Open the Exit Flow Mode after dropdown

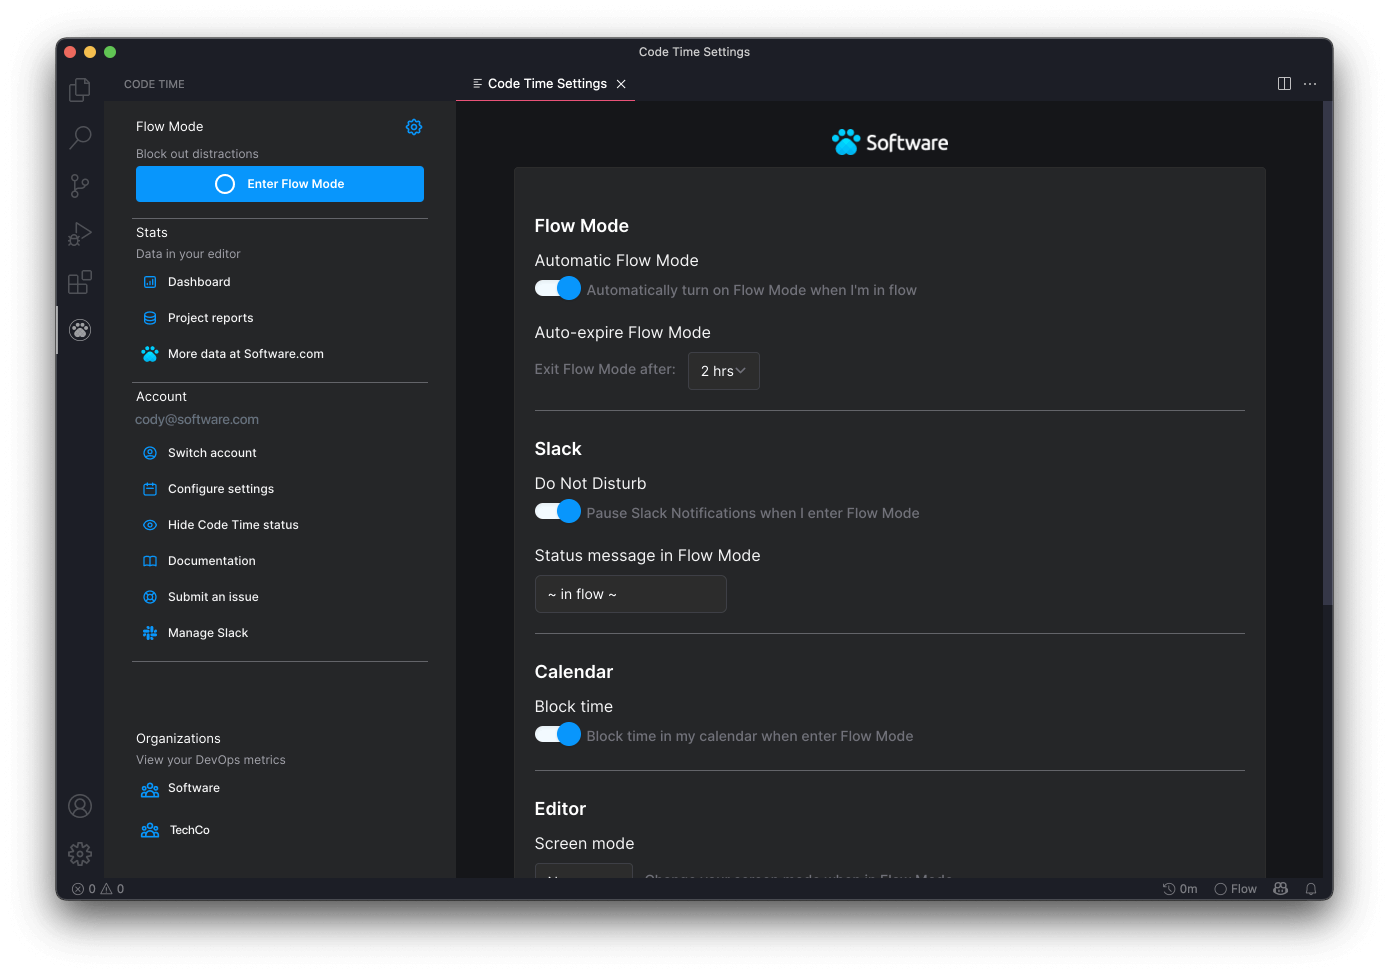click(x=723, y=371)
